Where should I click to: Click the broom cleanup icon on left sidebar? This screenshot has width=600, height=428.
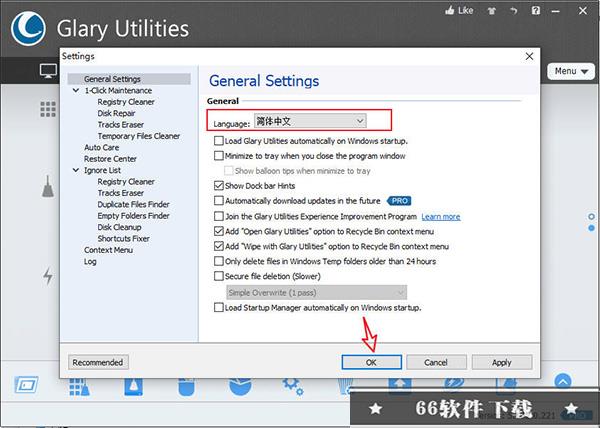(x=48, y=187)
